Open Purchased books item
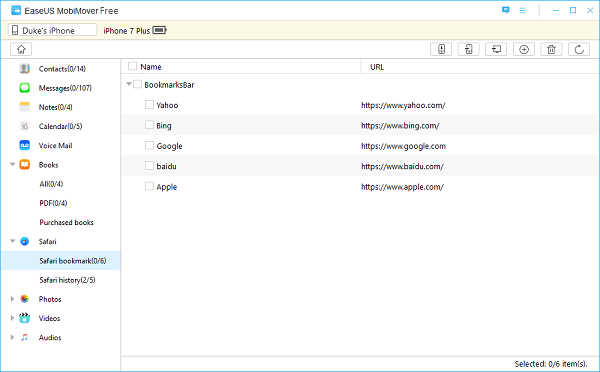The image size is (600, 372). [67, 222]
